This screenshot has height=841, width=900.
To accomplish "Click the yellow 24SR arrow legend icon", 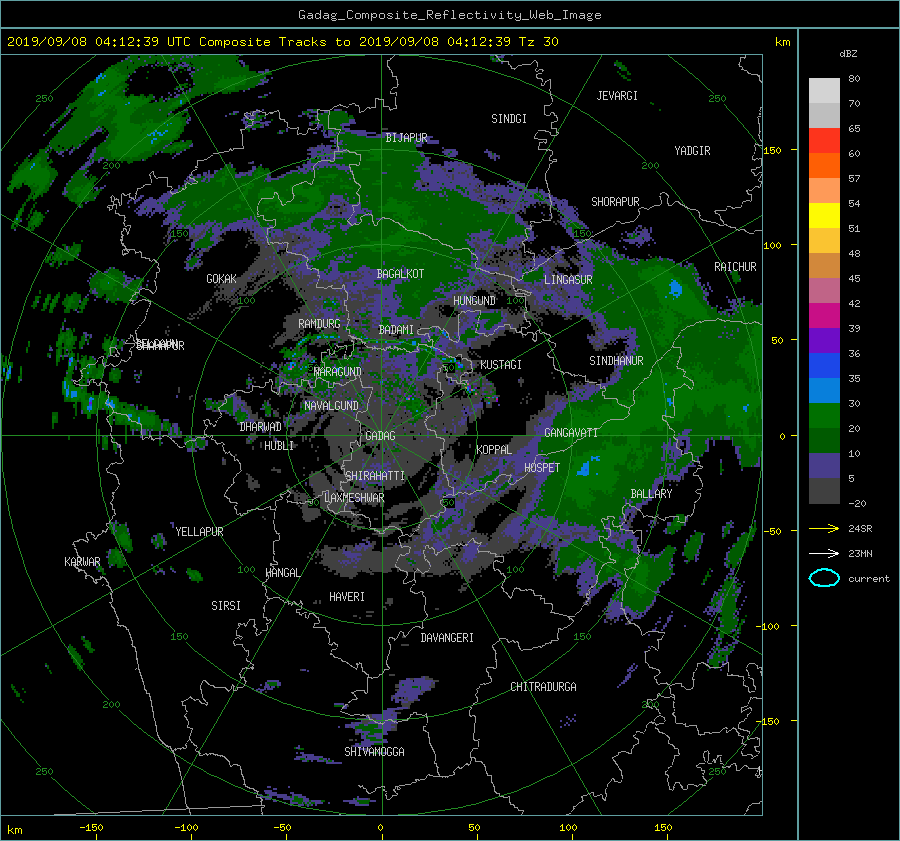I will tap(824, 528).
